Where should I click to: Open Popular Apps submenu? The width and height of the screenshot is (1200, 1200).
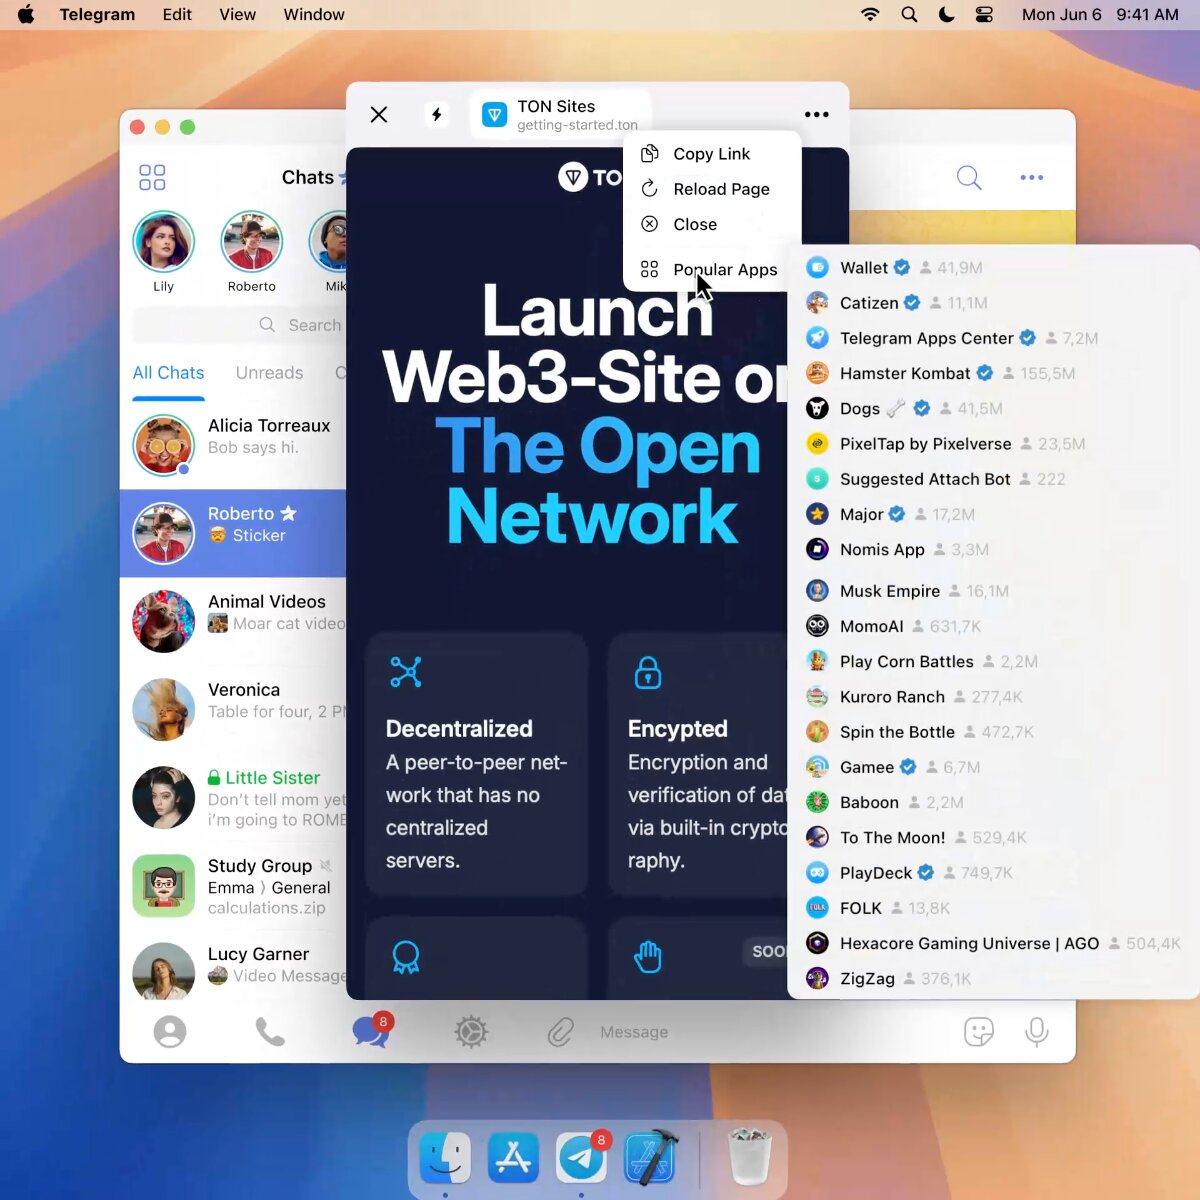tap(712, 269)
